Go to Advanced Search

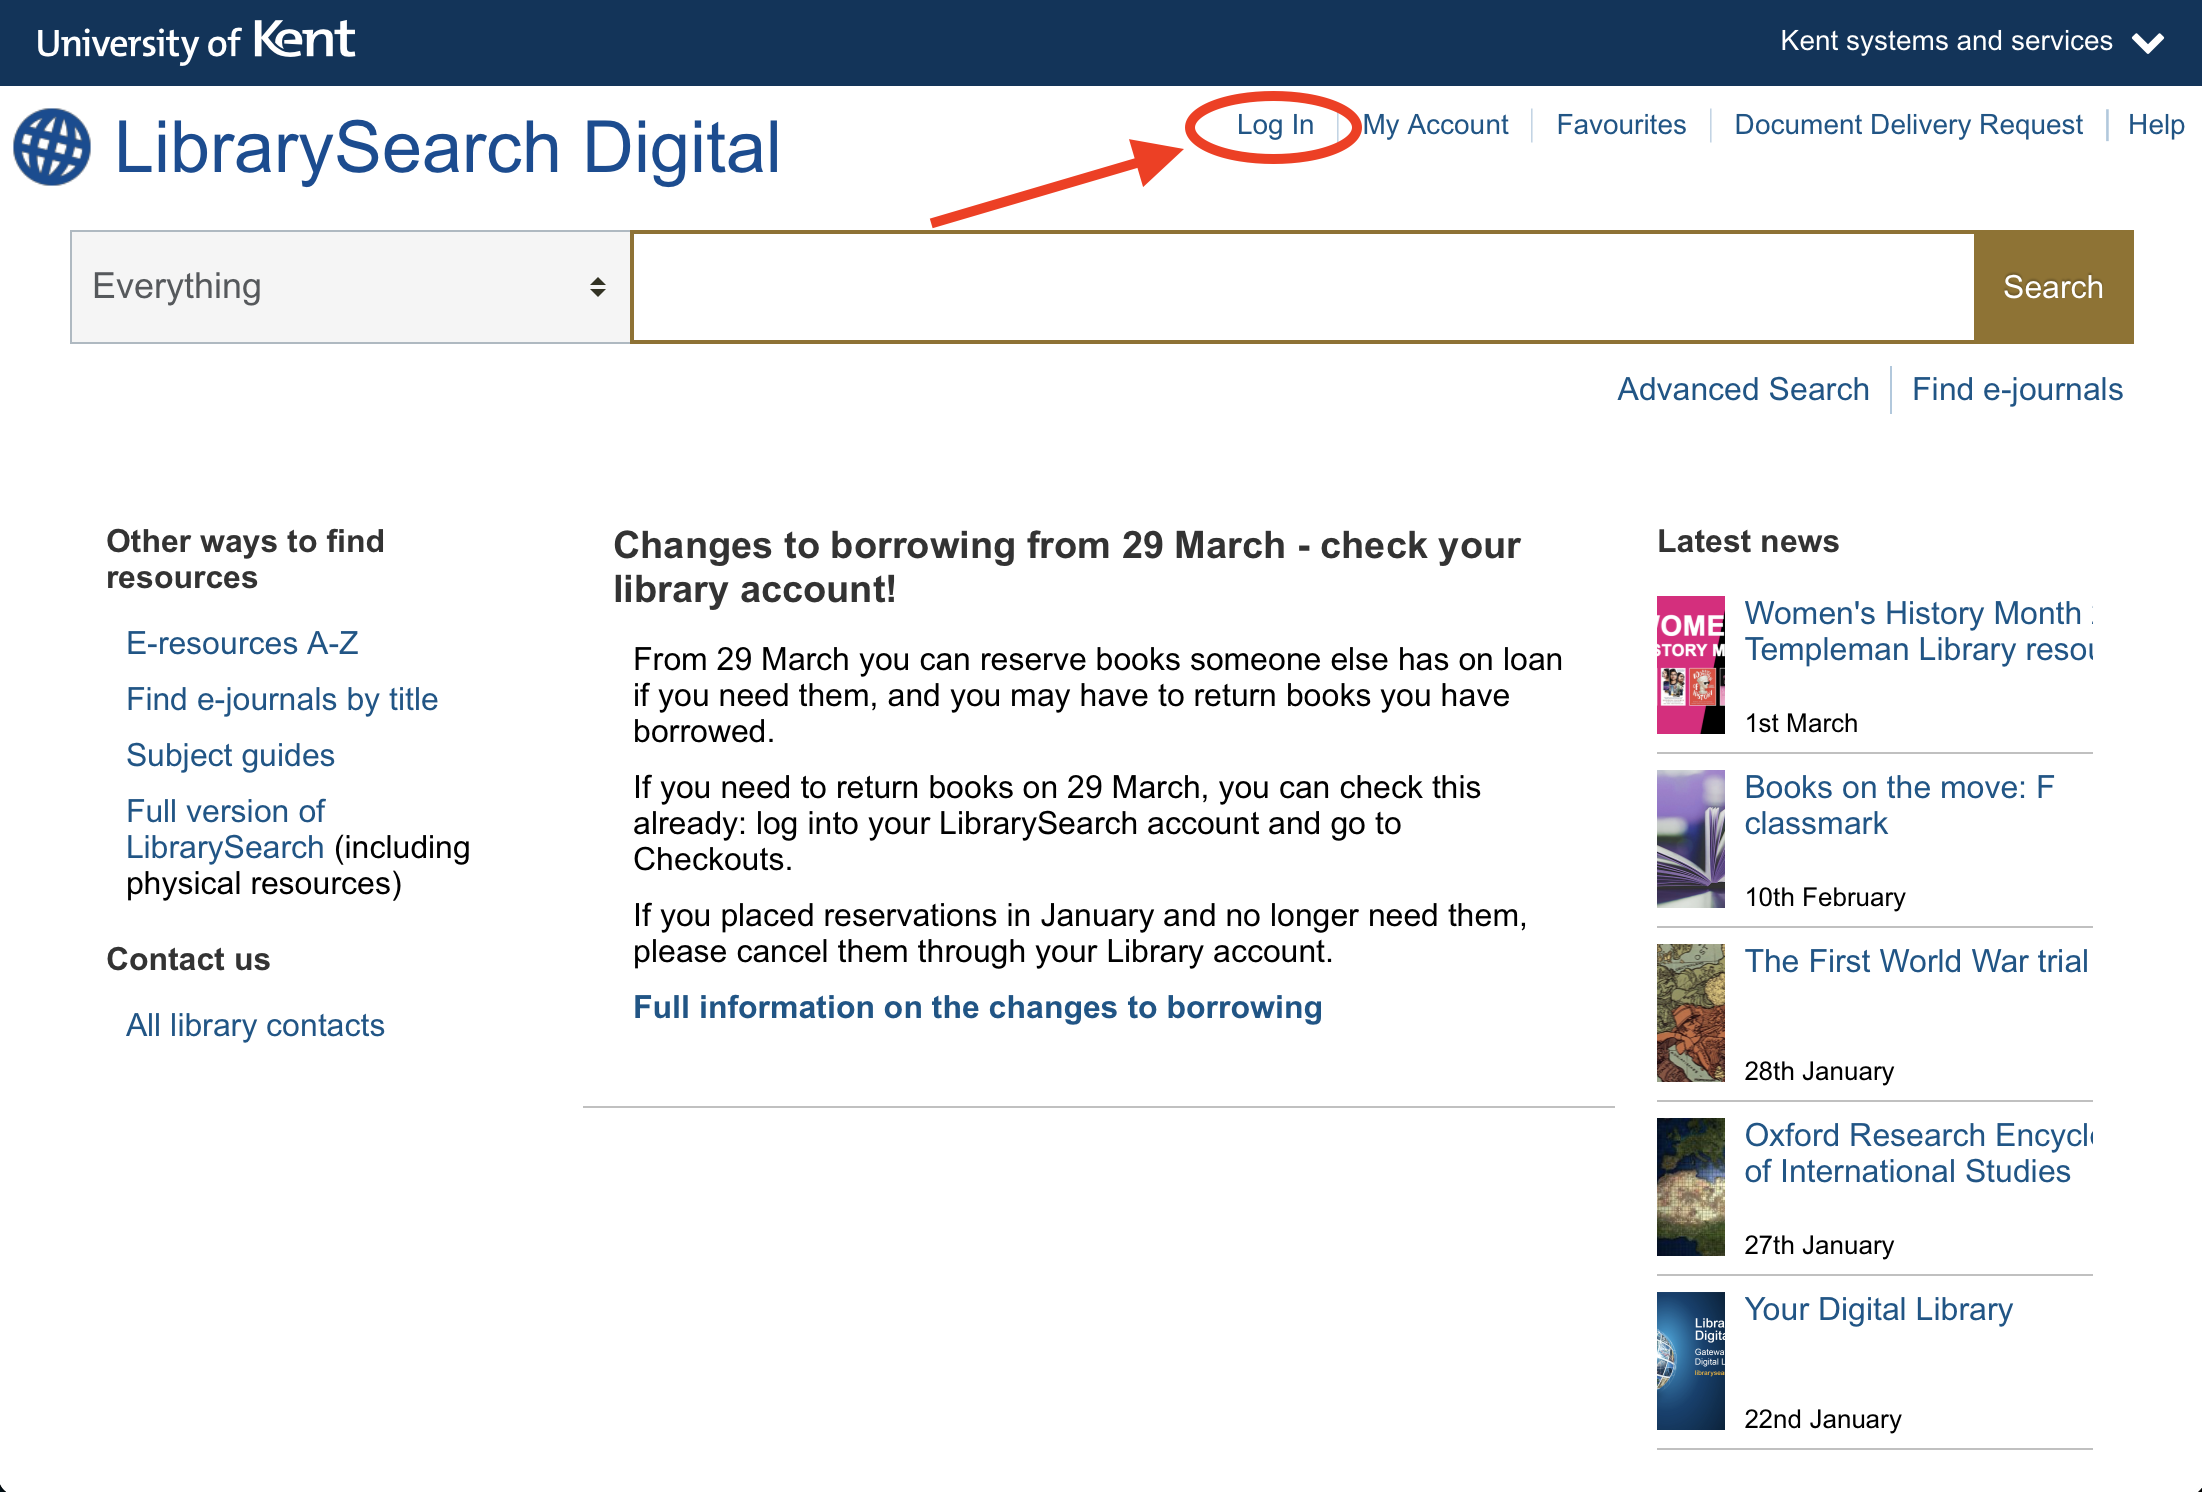1742,389
